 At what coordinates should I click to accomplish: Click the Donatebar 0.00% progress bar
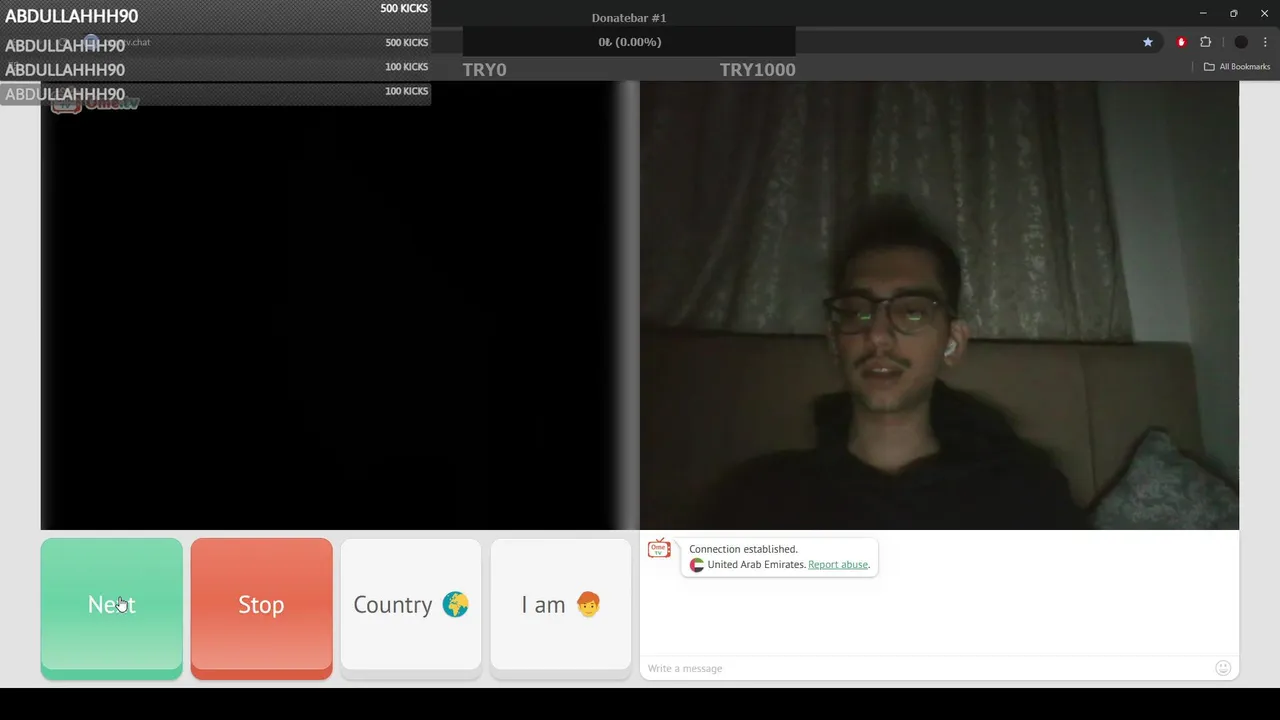(x=629, y=42)
